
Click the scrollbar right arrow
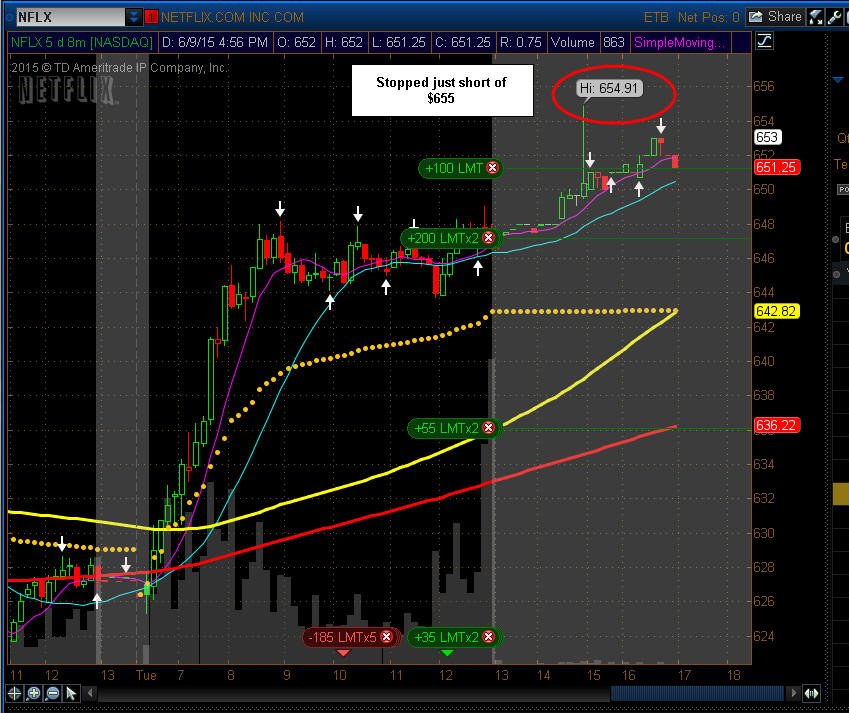click(x=794, y=693)
